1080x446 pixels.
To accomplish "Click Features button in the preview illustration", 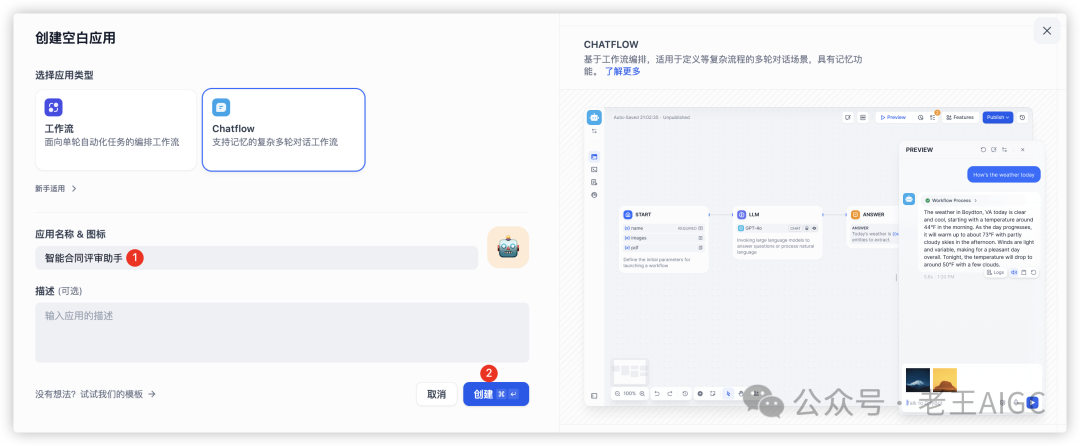I will (x=959, y=118).
